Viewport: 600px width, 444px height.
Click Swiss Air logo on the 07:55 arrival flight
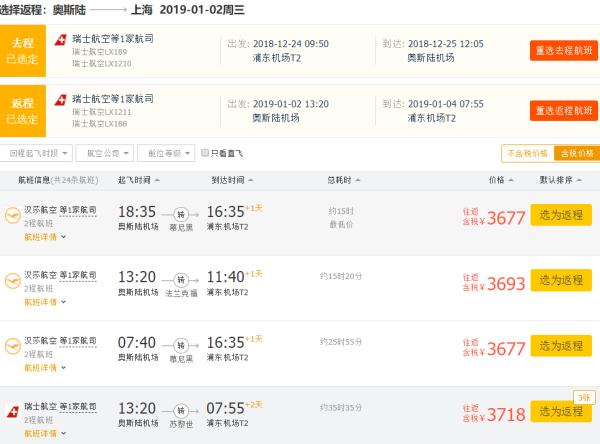[x=13, y=412]
